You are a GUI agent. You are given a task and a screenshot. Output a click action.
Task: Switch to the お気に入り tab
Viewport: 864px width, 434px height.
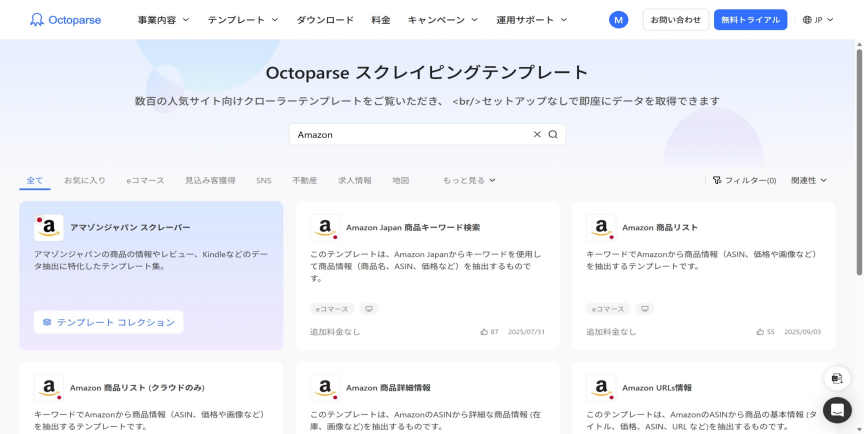pyautogui.click(x=85, y=181)
